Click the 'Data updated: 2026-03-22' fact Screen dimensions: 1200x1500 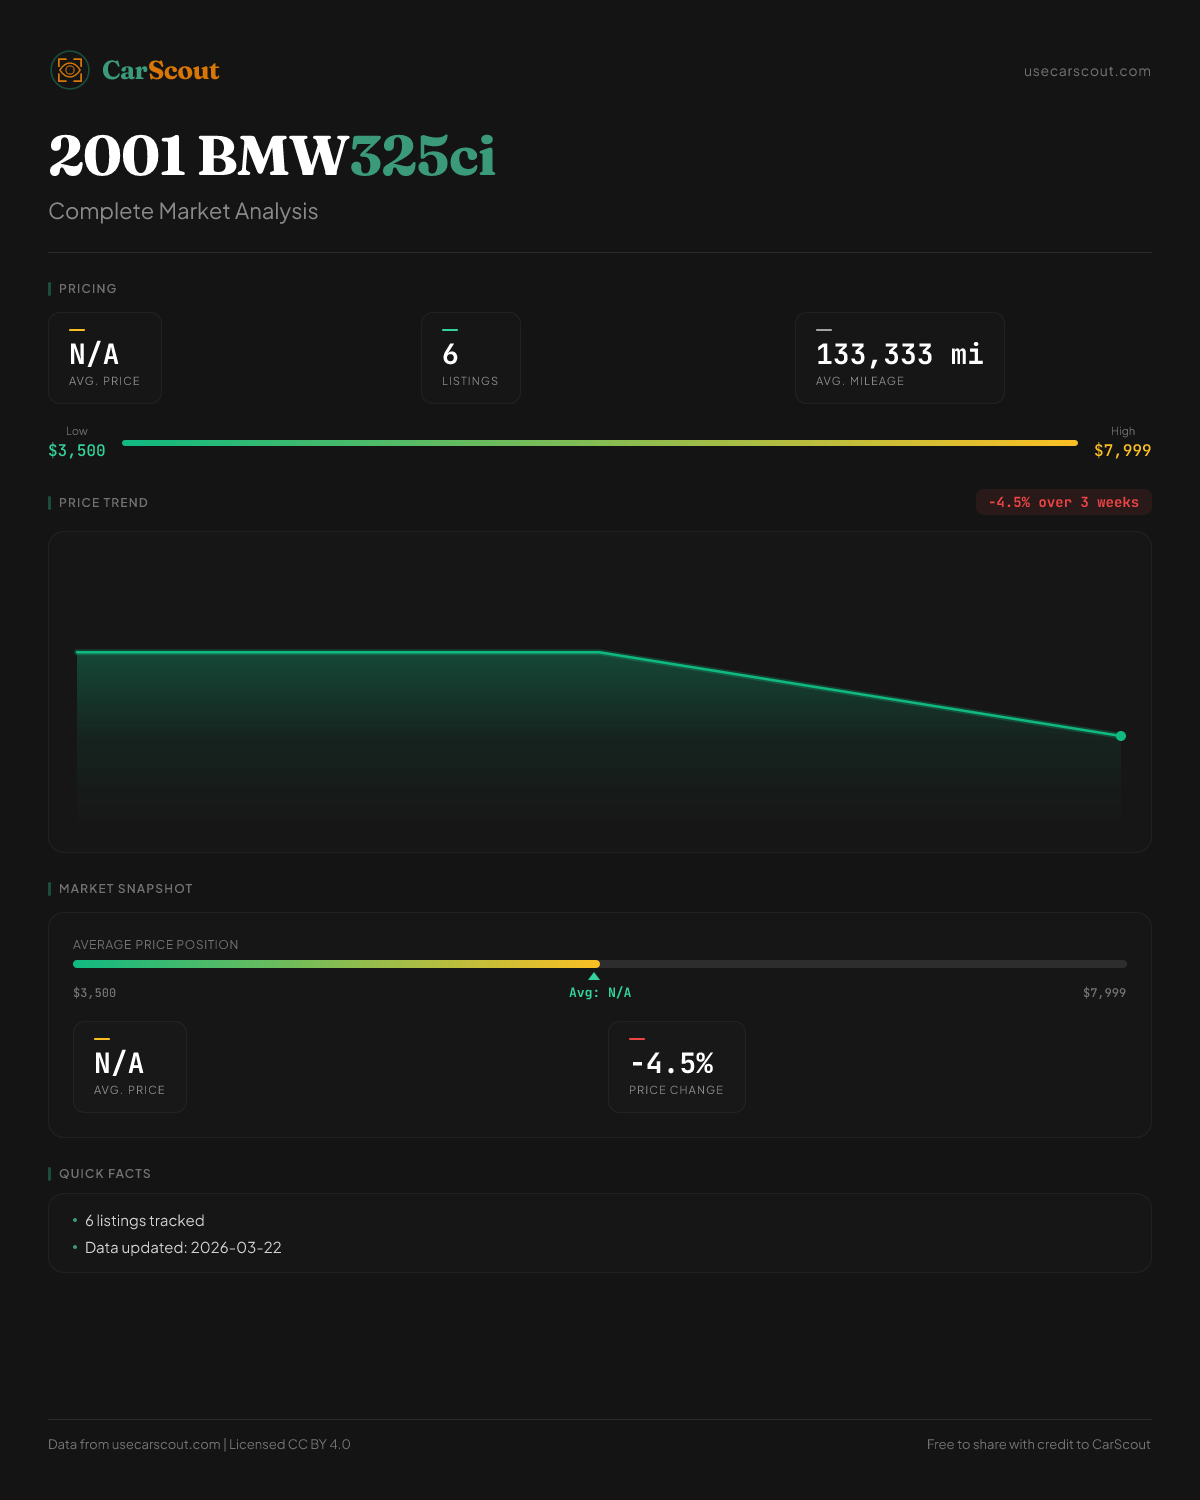coord(183,1248)
